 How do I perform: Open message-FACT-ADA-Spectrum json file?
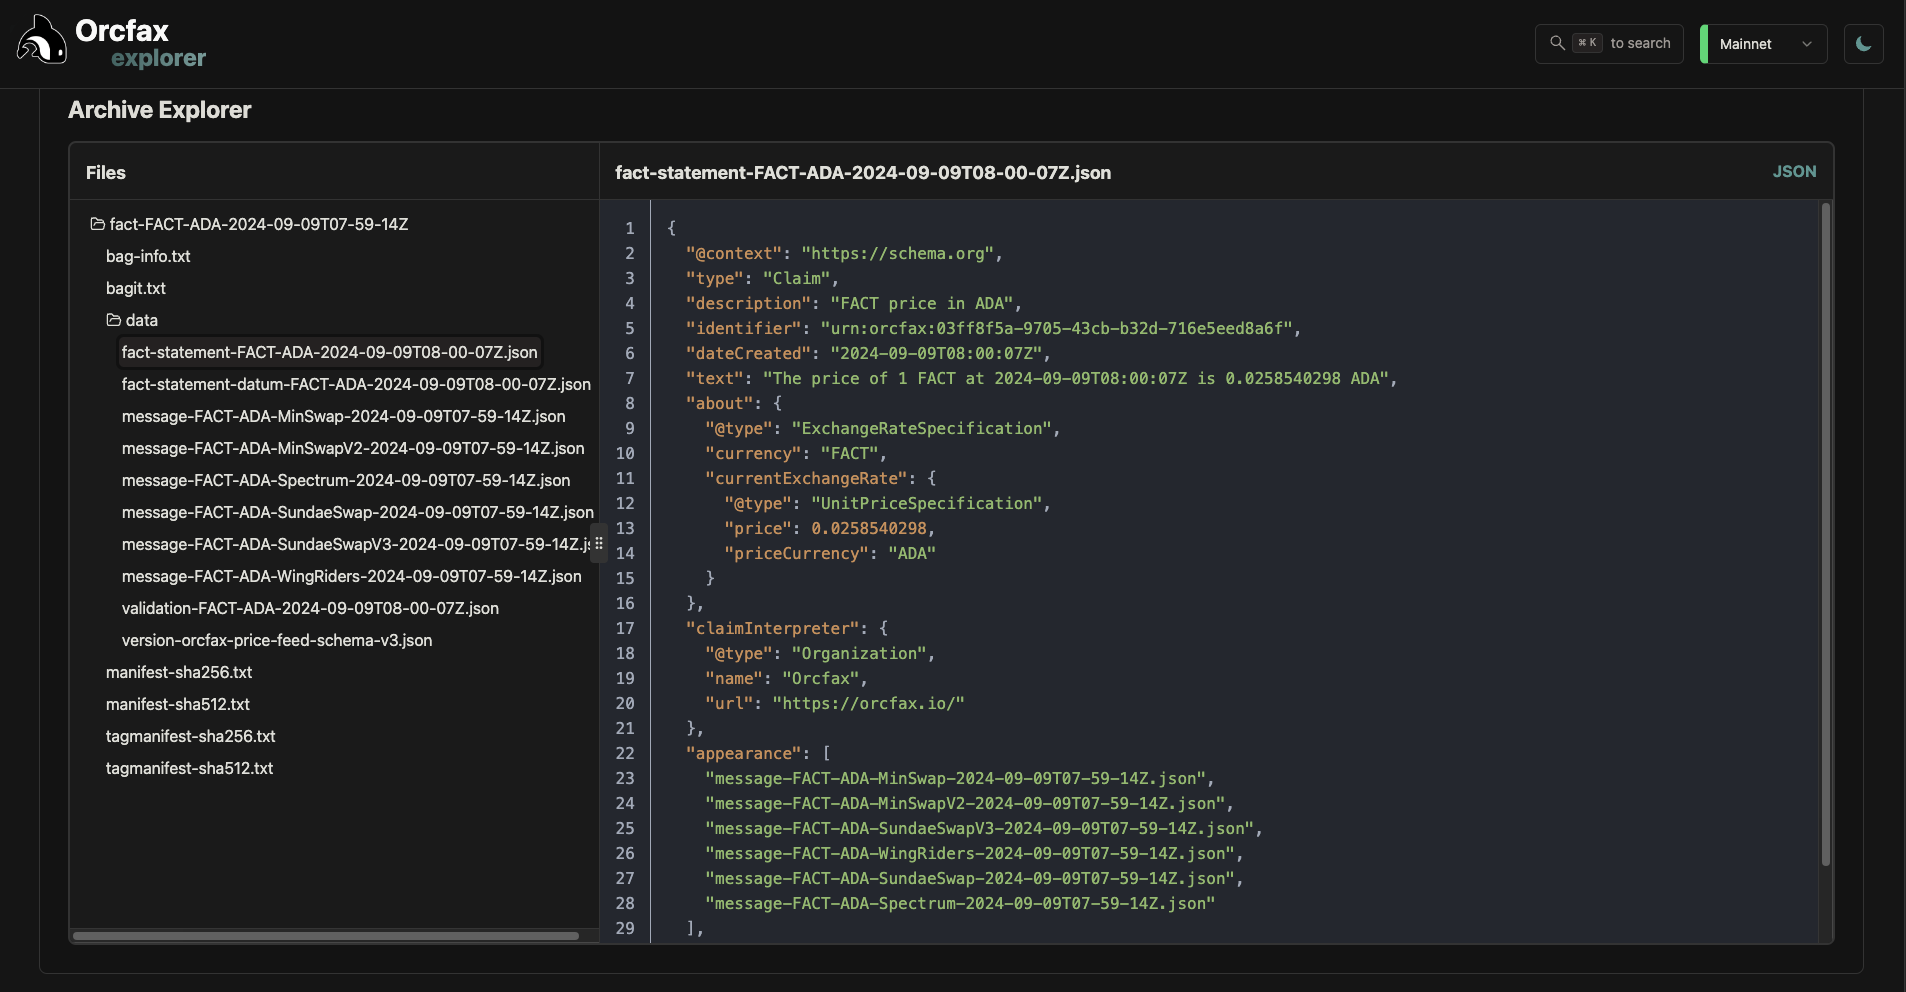pyautogui.click(x=346, y=480)
